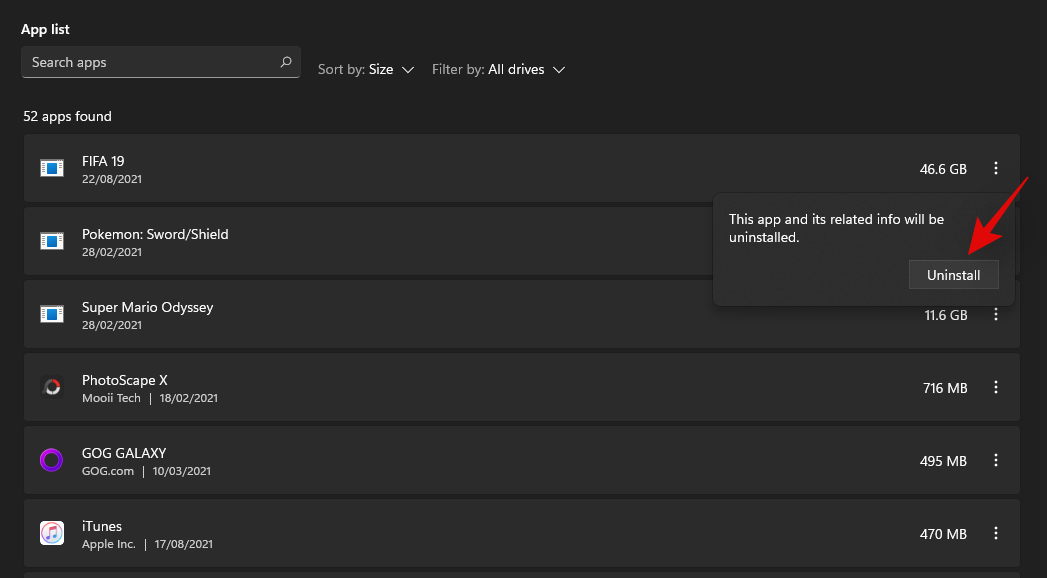Screen dimensions: 1047x578
Task: Click the iTunes music note icon
Action: tap(52, 533)
